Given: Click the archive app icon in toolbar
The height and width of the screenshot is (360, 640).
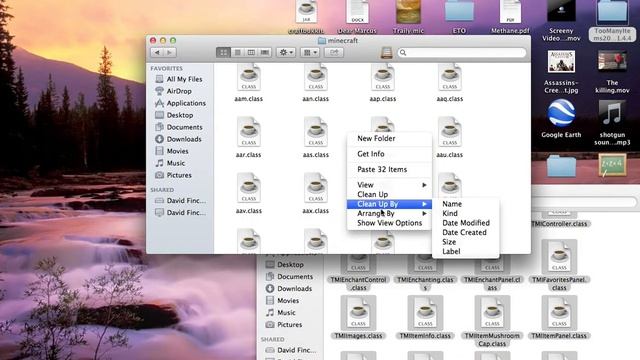Looking at the screenshot, I should (386, 52).
